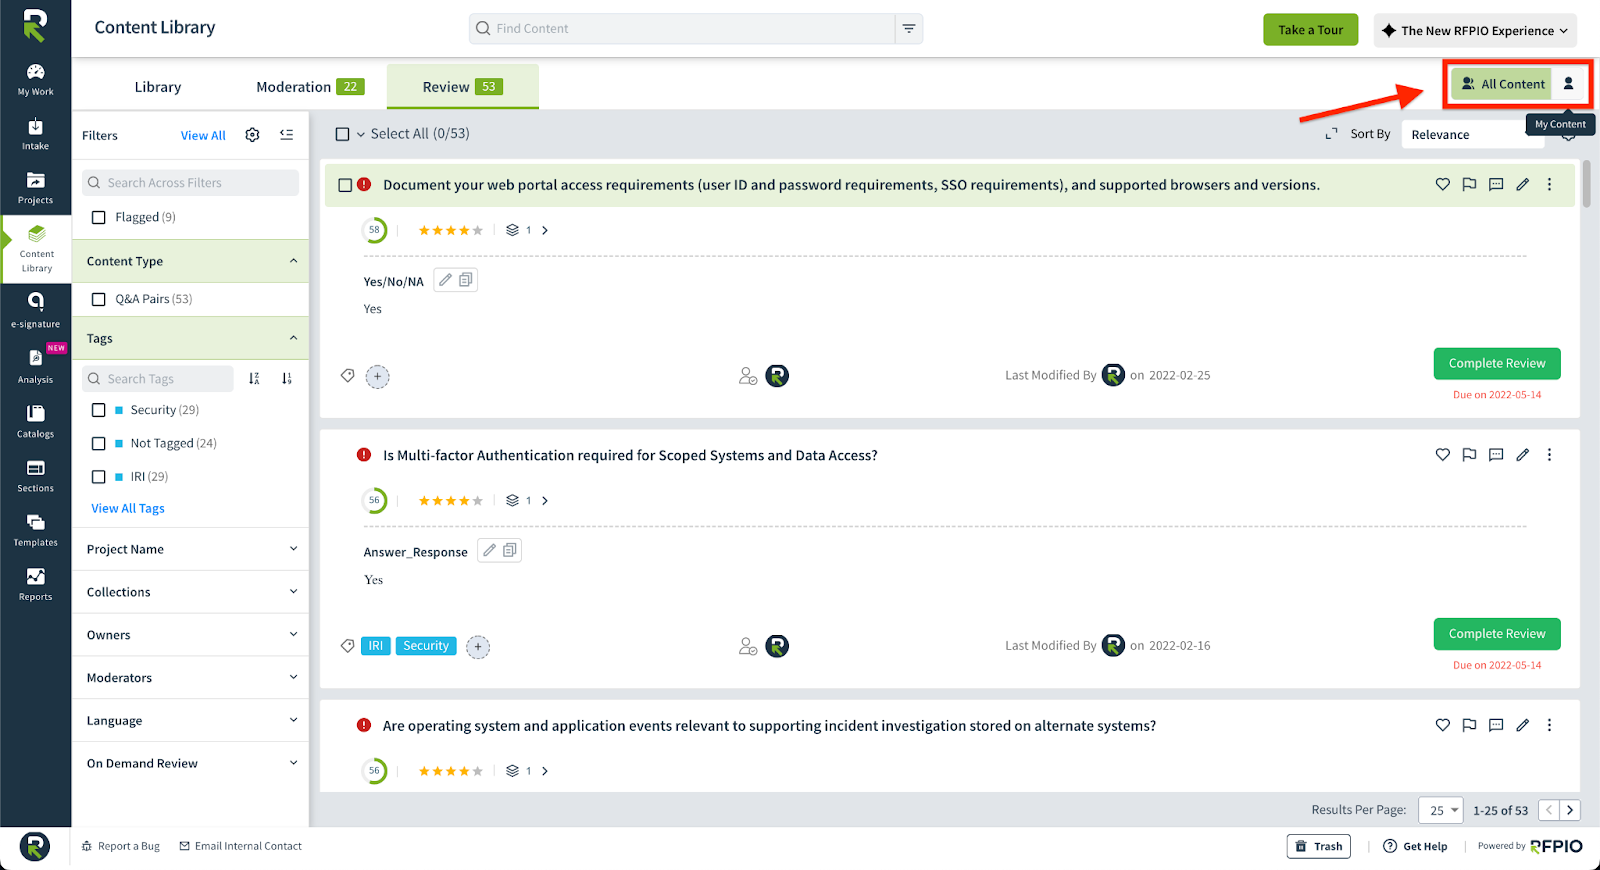1600x870 pixels.
Task: Go to next results page
Action: tap(1570, 810)
